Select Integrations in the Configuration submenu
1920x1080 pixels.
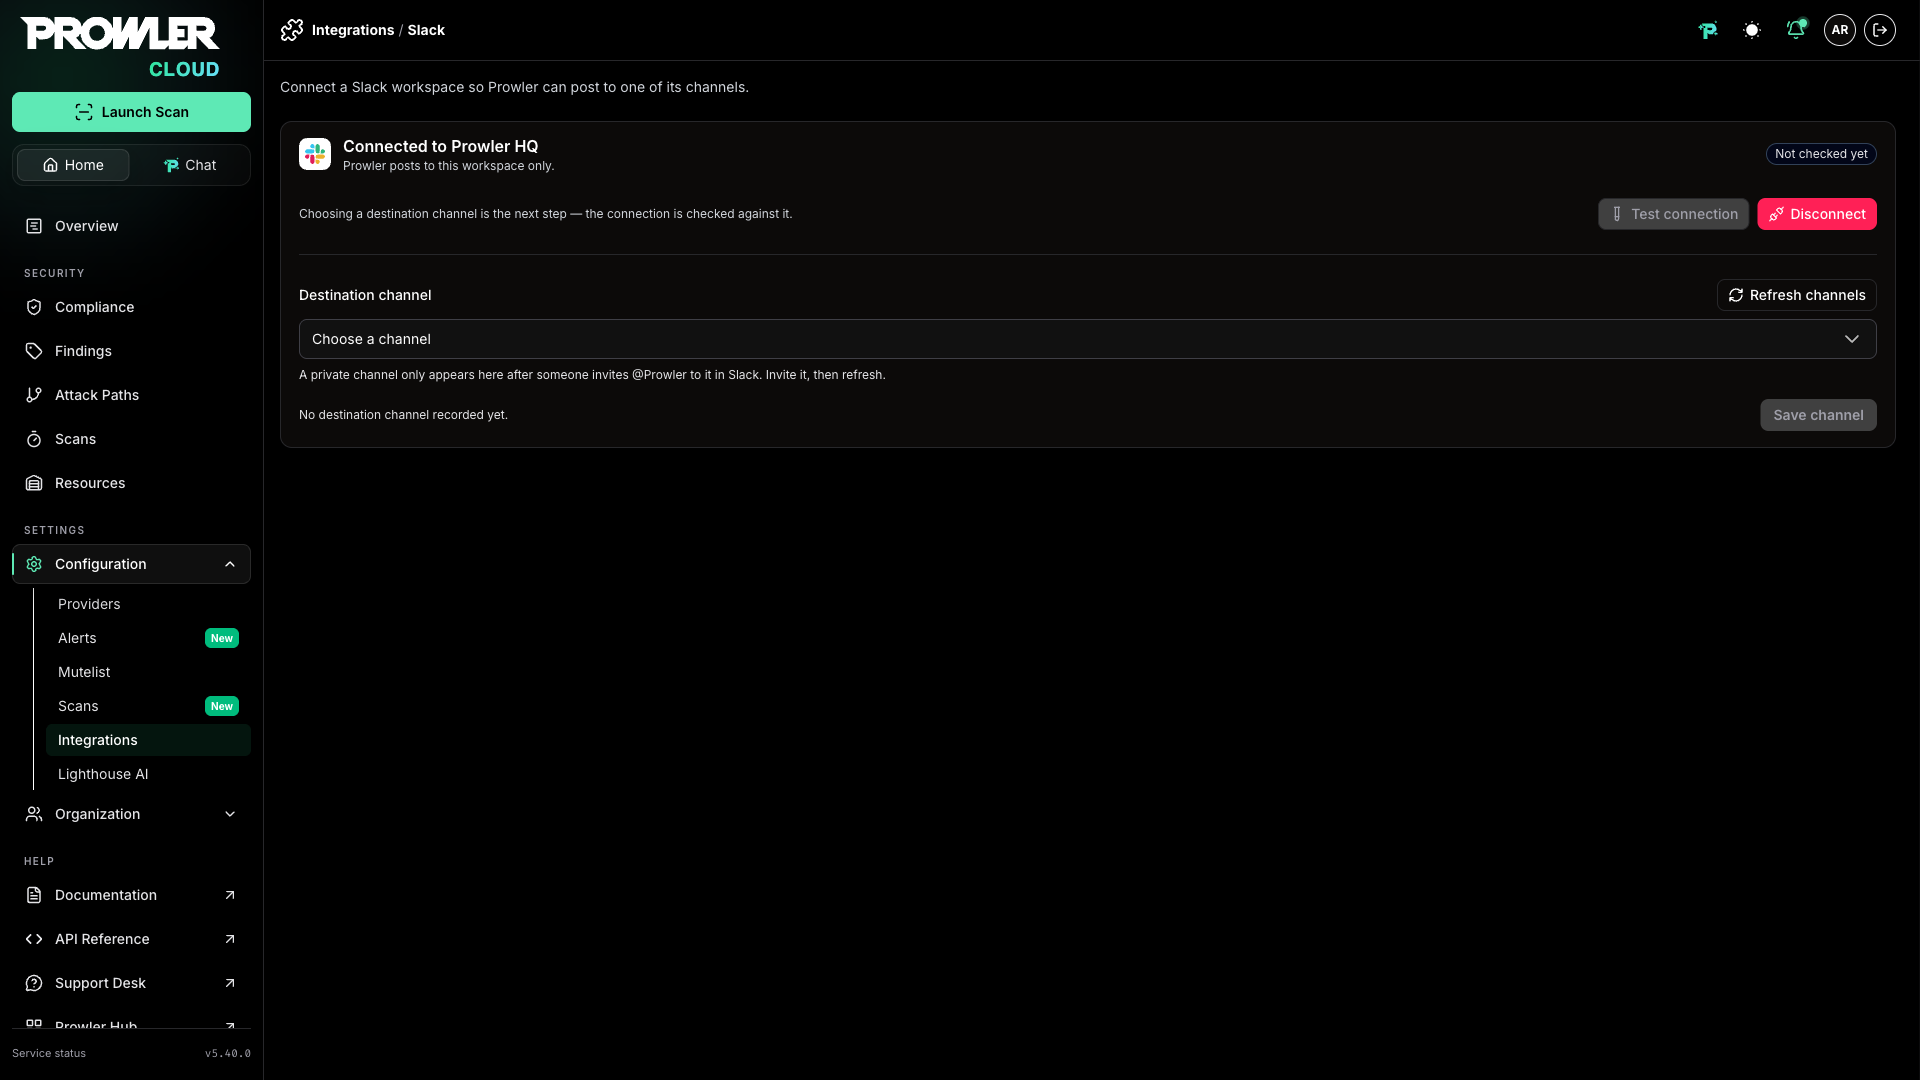tap(148, 740)
